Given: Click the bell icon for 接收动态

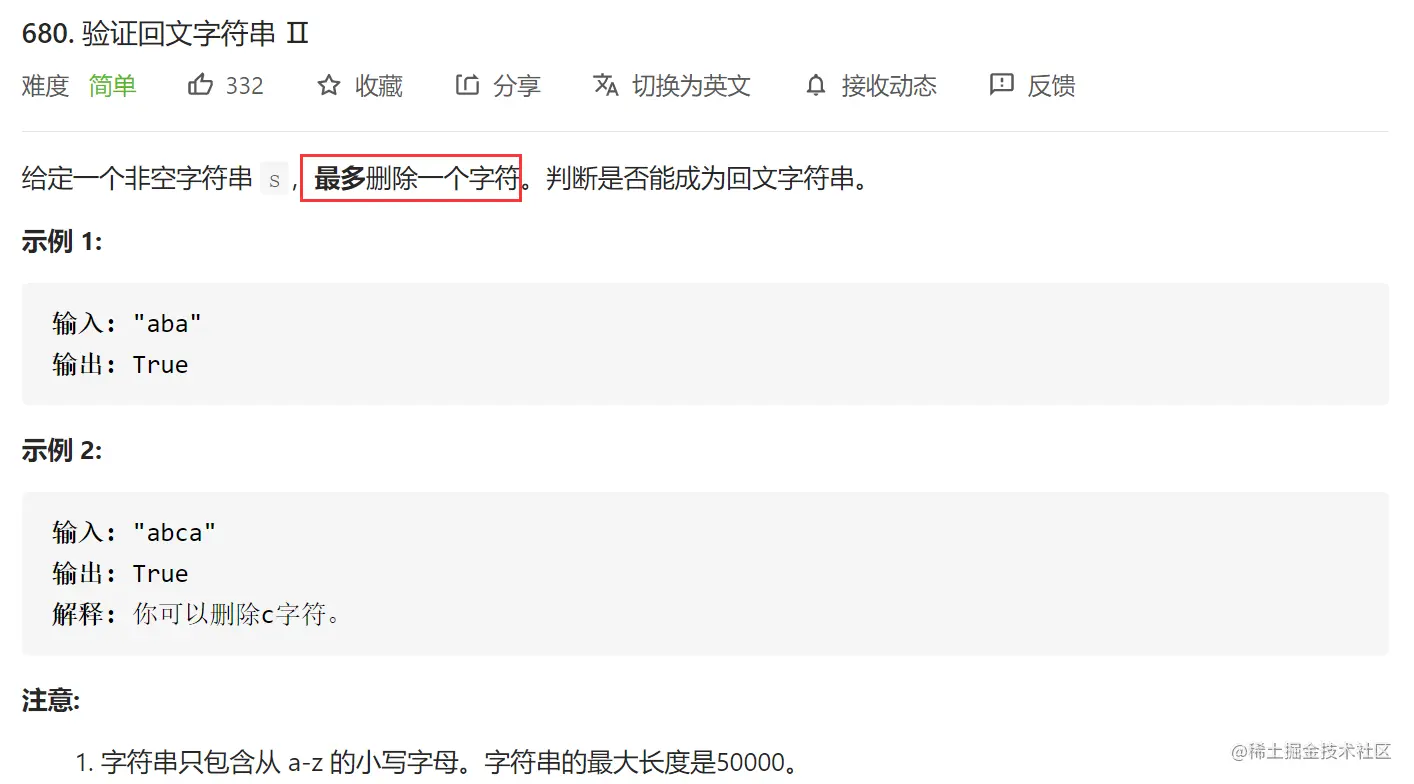Looking at the screenshot, I should [x=816, y=86].
